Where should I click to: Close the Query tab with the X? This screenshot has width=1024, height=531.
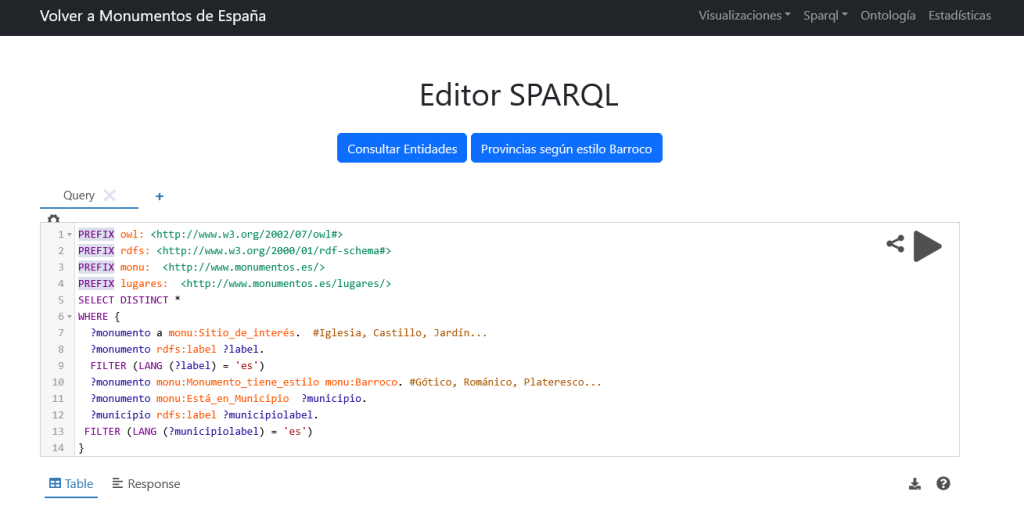(x=110, y=195)
